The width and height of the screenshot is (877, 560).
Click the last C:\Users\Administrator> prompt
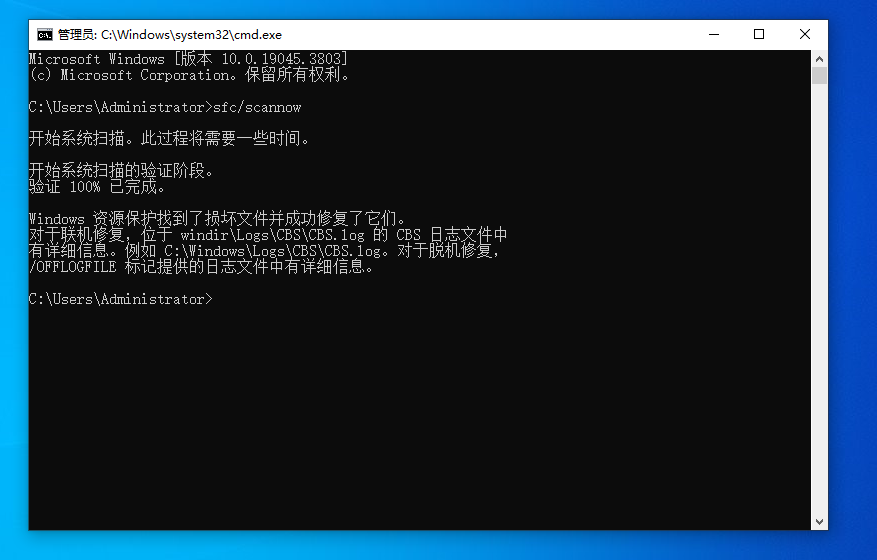pyautogui.click(x=121, y=299)
